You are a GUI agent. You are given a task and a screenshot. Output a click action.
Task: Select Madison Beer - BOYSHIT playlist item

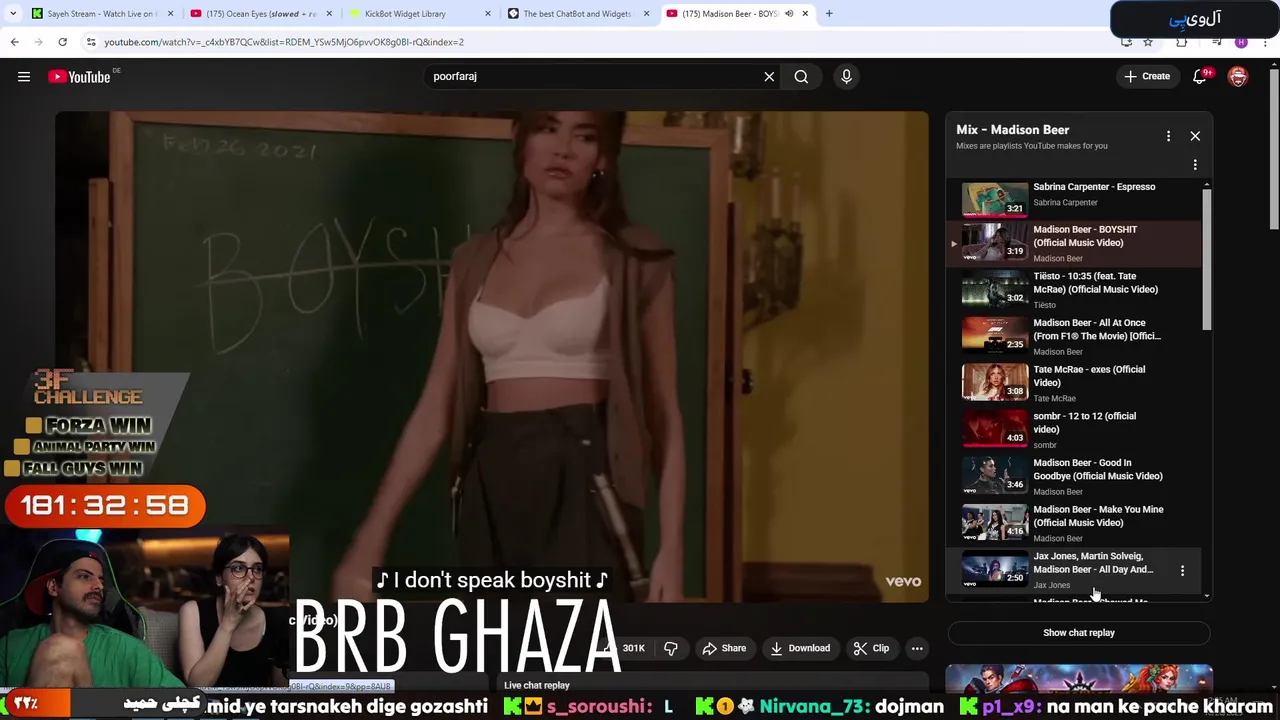1075,244
